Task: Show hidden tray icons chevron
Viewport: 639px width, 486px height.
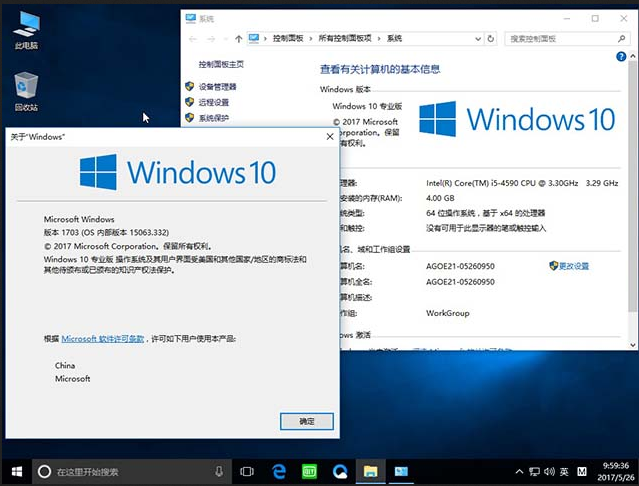Action: (x=519, y=472)
